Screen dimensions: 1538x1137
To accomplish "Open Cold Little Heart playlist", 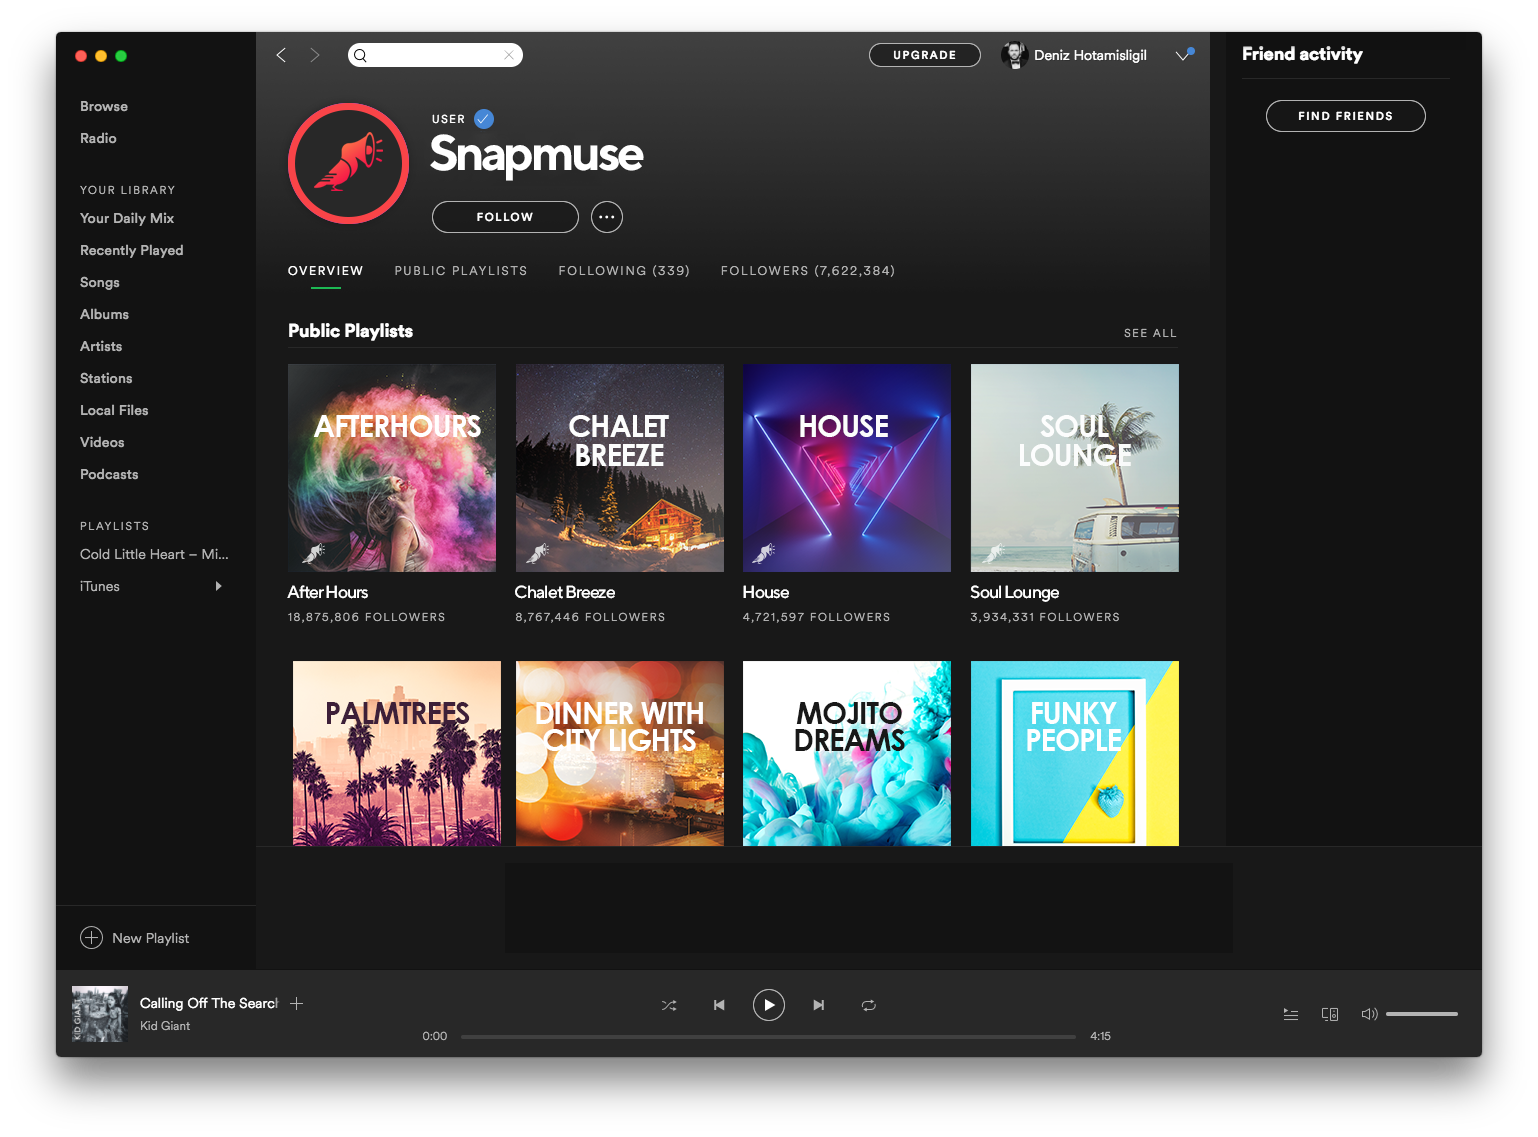I will coord(154,554).
